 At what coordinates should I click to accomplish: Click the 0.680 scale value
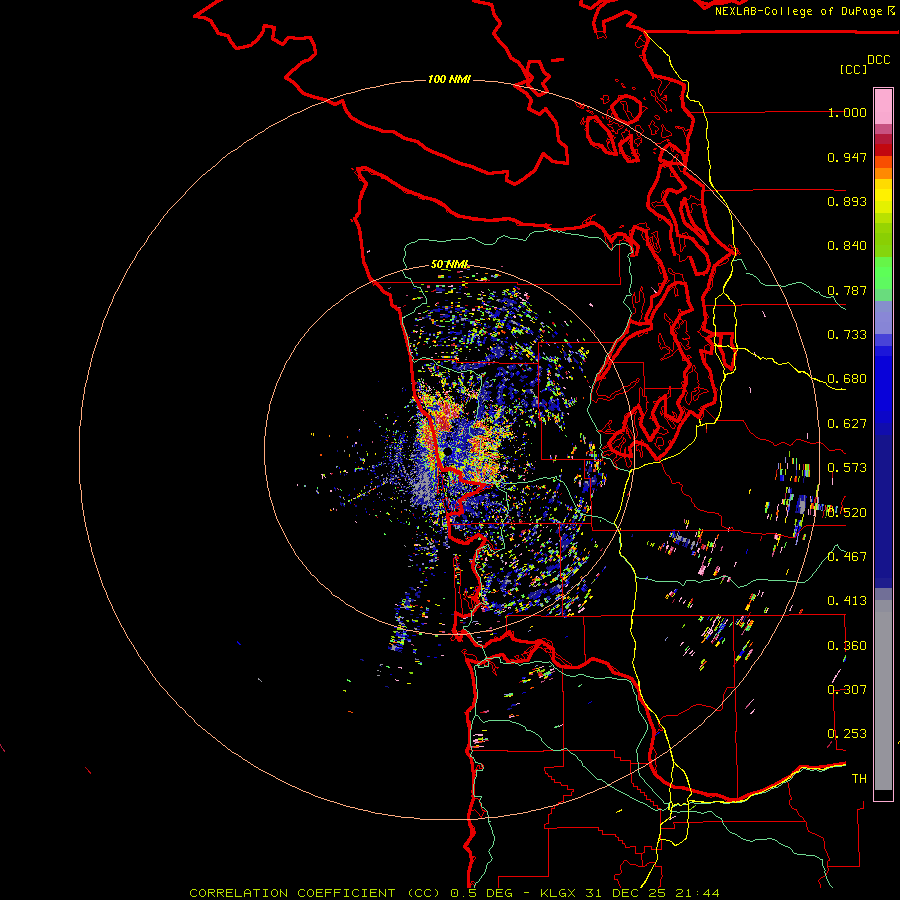click(847, 379)
